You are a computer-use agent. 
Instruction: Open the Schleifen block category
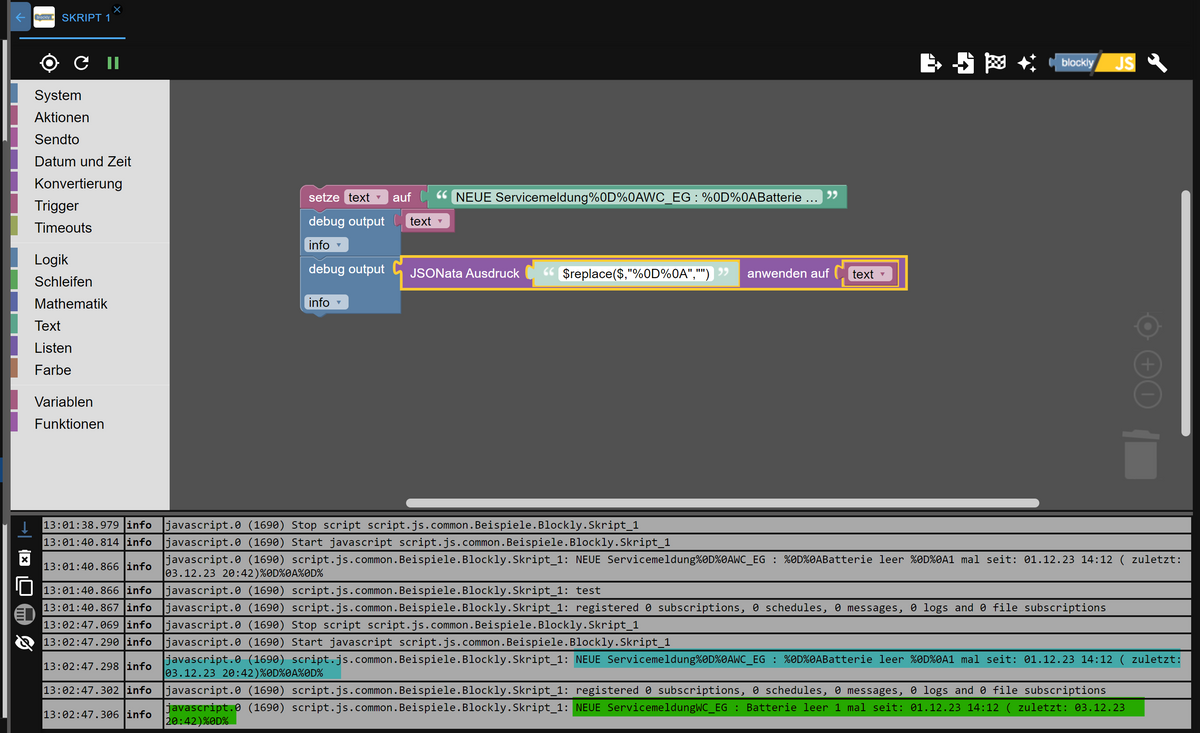63,281
